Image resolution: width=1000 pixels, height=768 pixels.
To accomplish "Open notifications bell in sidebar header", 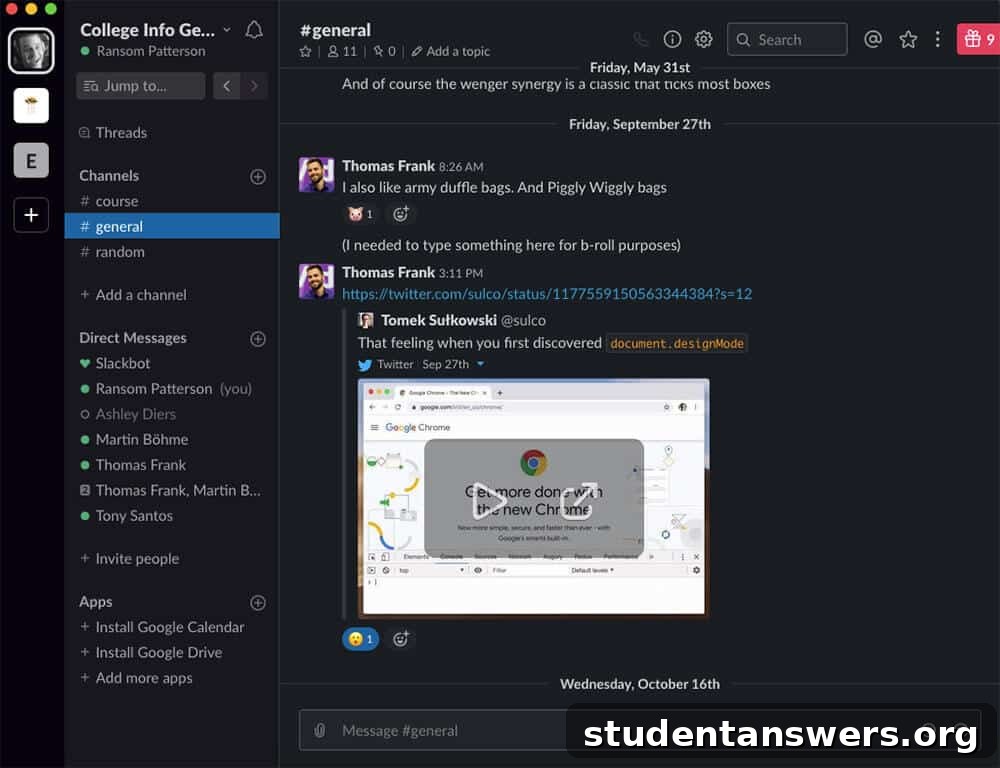I will coord(254,30).
